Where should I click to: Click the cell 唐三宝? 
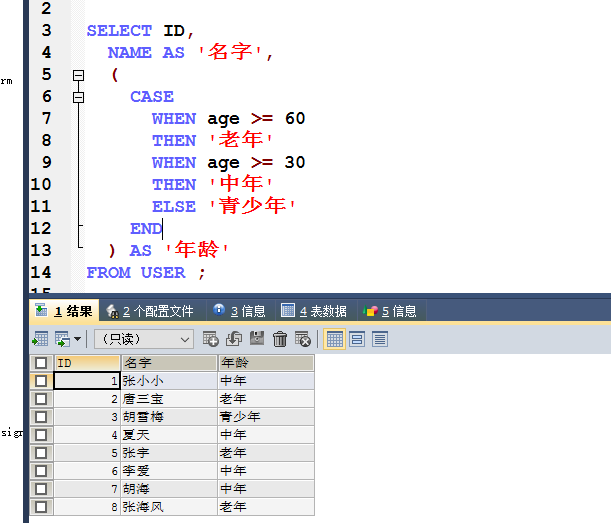click(169, 399)
